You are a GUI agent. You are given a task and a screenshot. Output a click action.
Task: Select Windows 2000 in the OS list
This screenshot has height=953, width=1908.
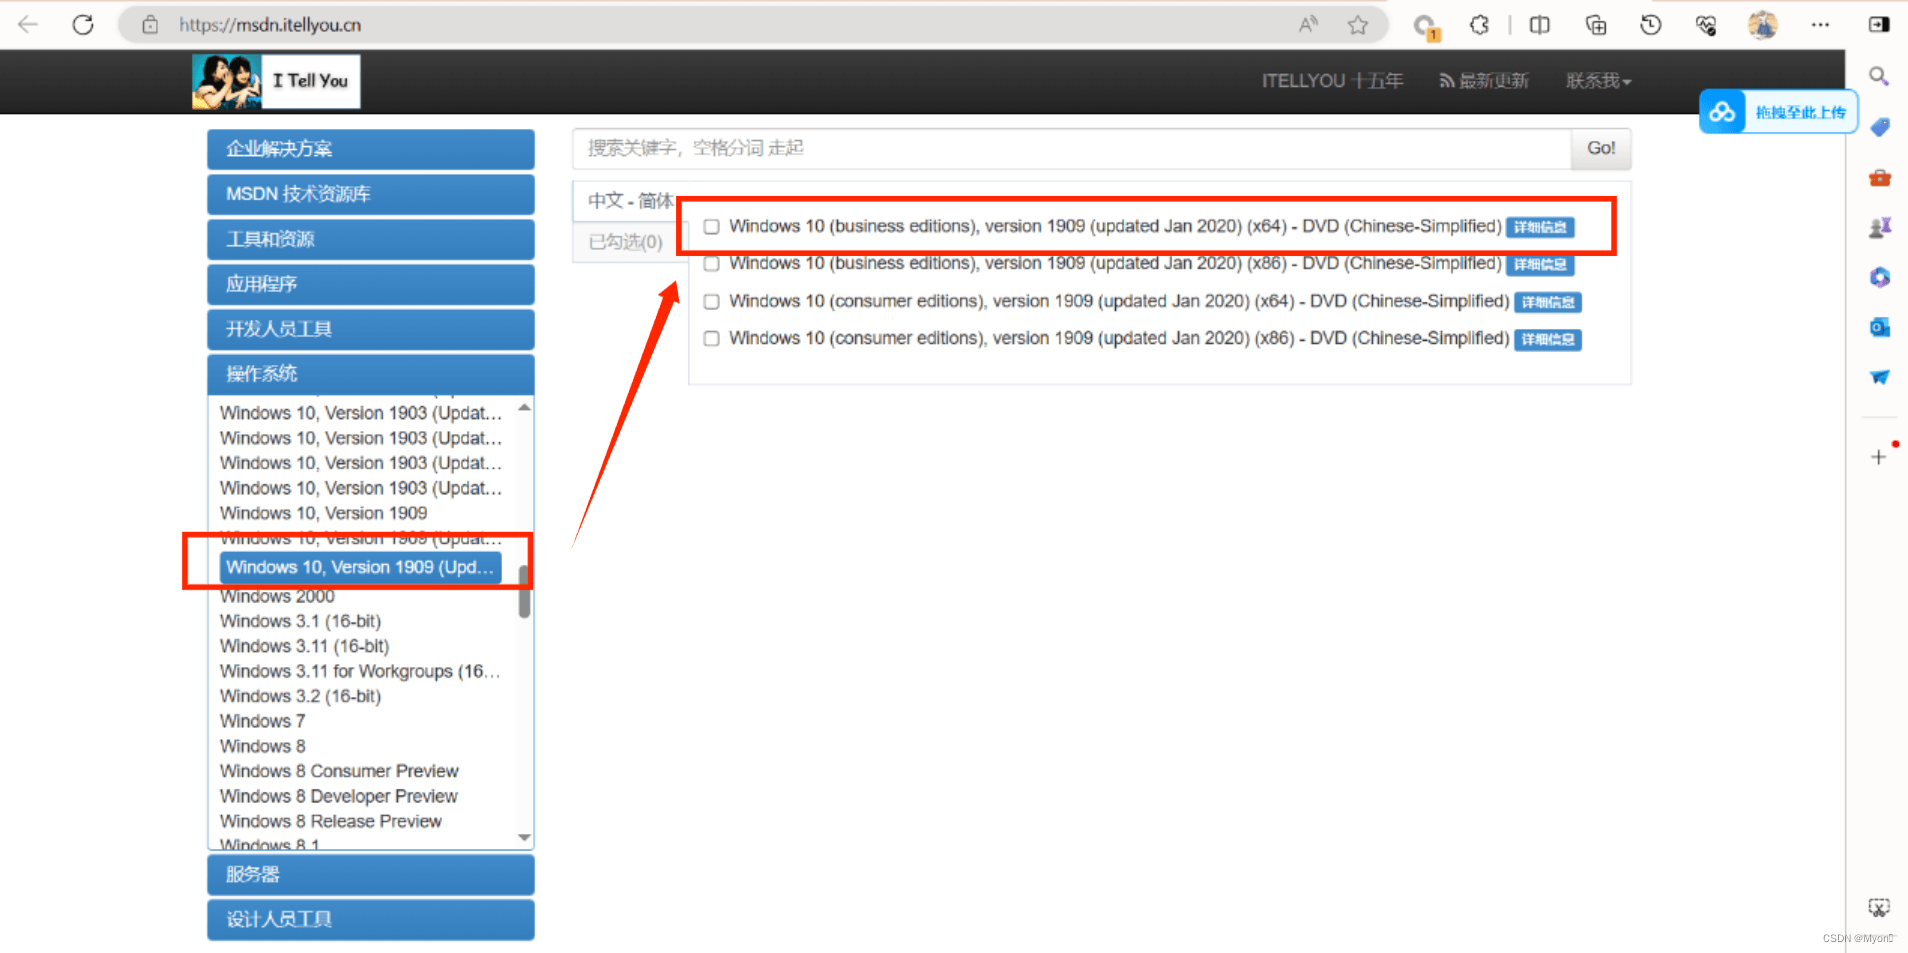277,597
